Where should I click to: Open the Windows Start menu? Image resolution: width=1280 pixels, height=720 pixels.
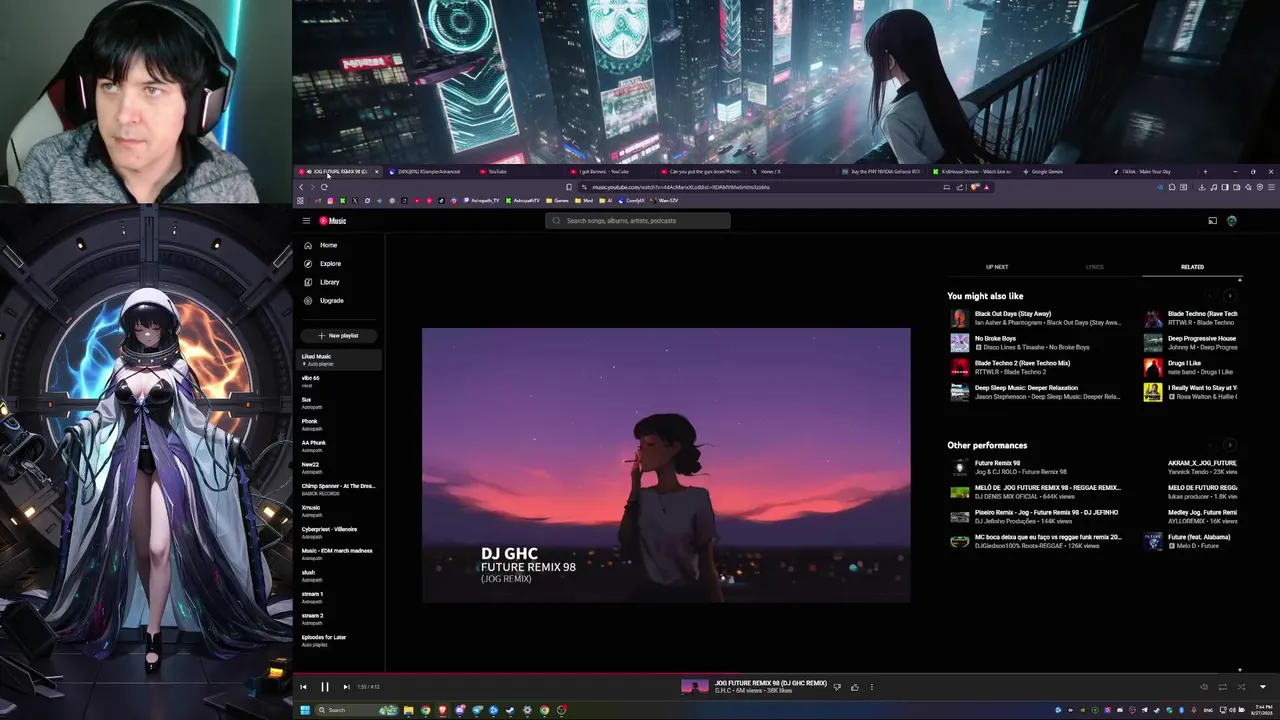tap(305, 710)
